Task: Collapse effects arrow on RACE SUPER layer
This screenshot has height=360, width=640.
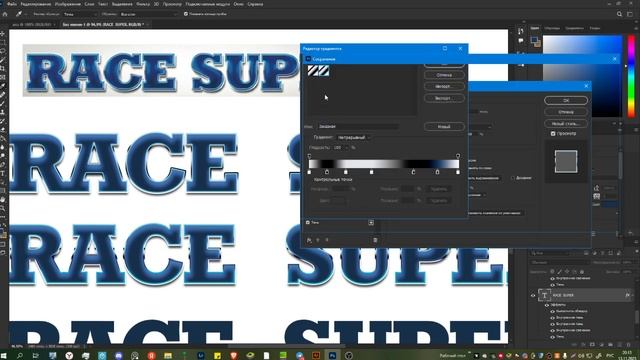Action: (632, 295)
